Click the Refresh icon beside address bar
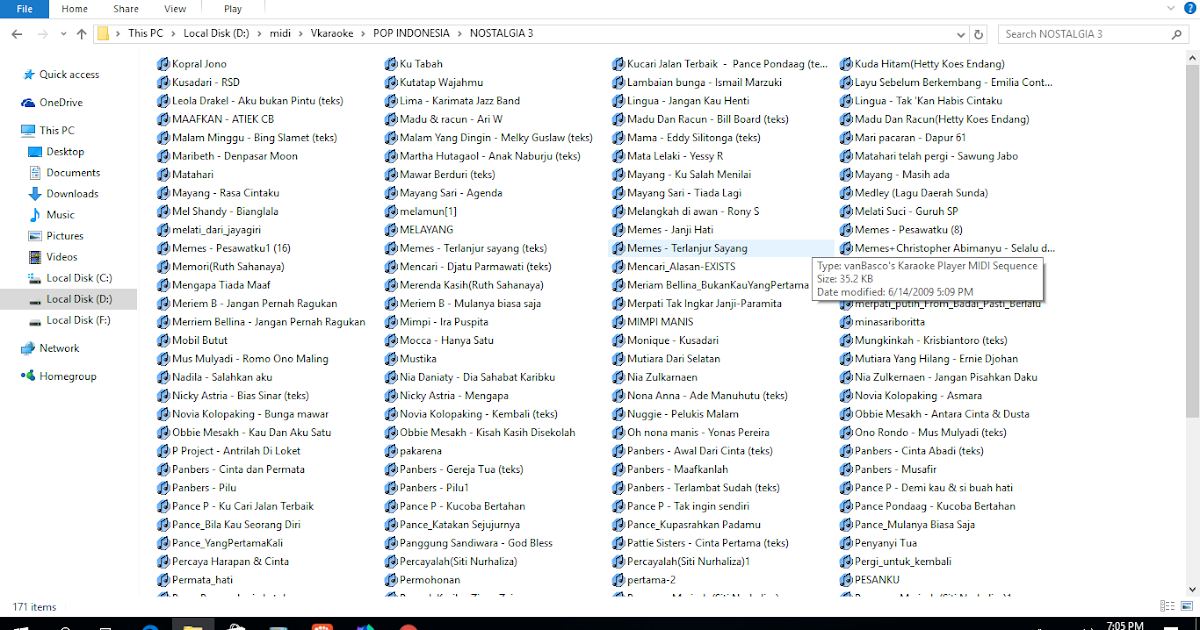This screenshot has width=1200, height=630. [x=981, y=33]
